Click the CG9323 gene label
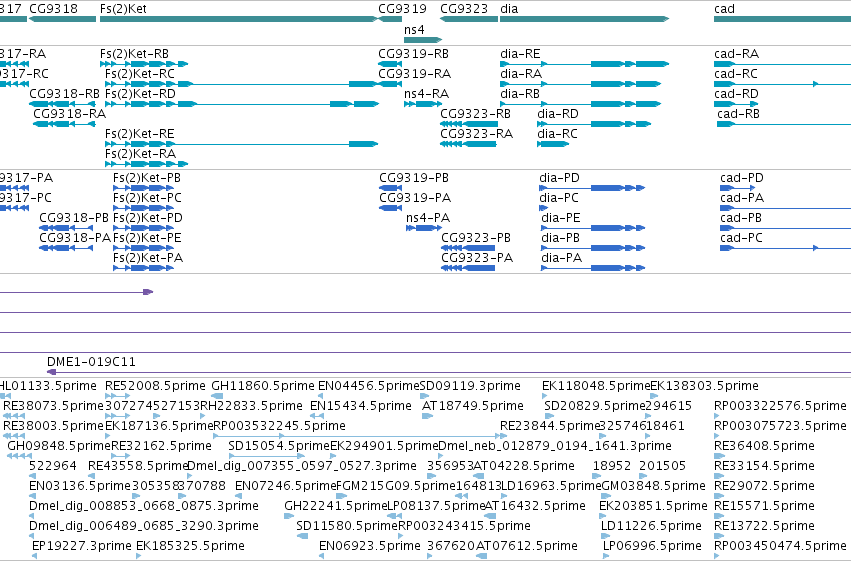851x561 pixels. [x=464, y=9]
